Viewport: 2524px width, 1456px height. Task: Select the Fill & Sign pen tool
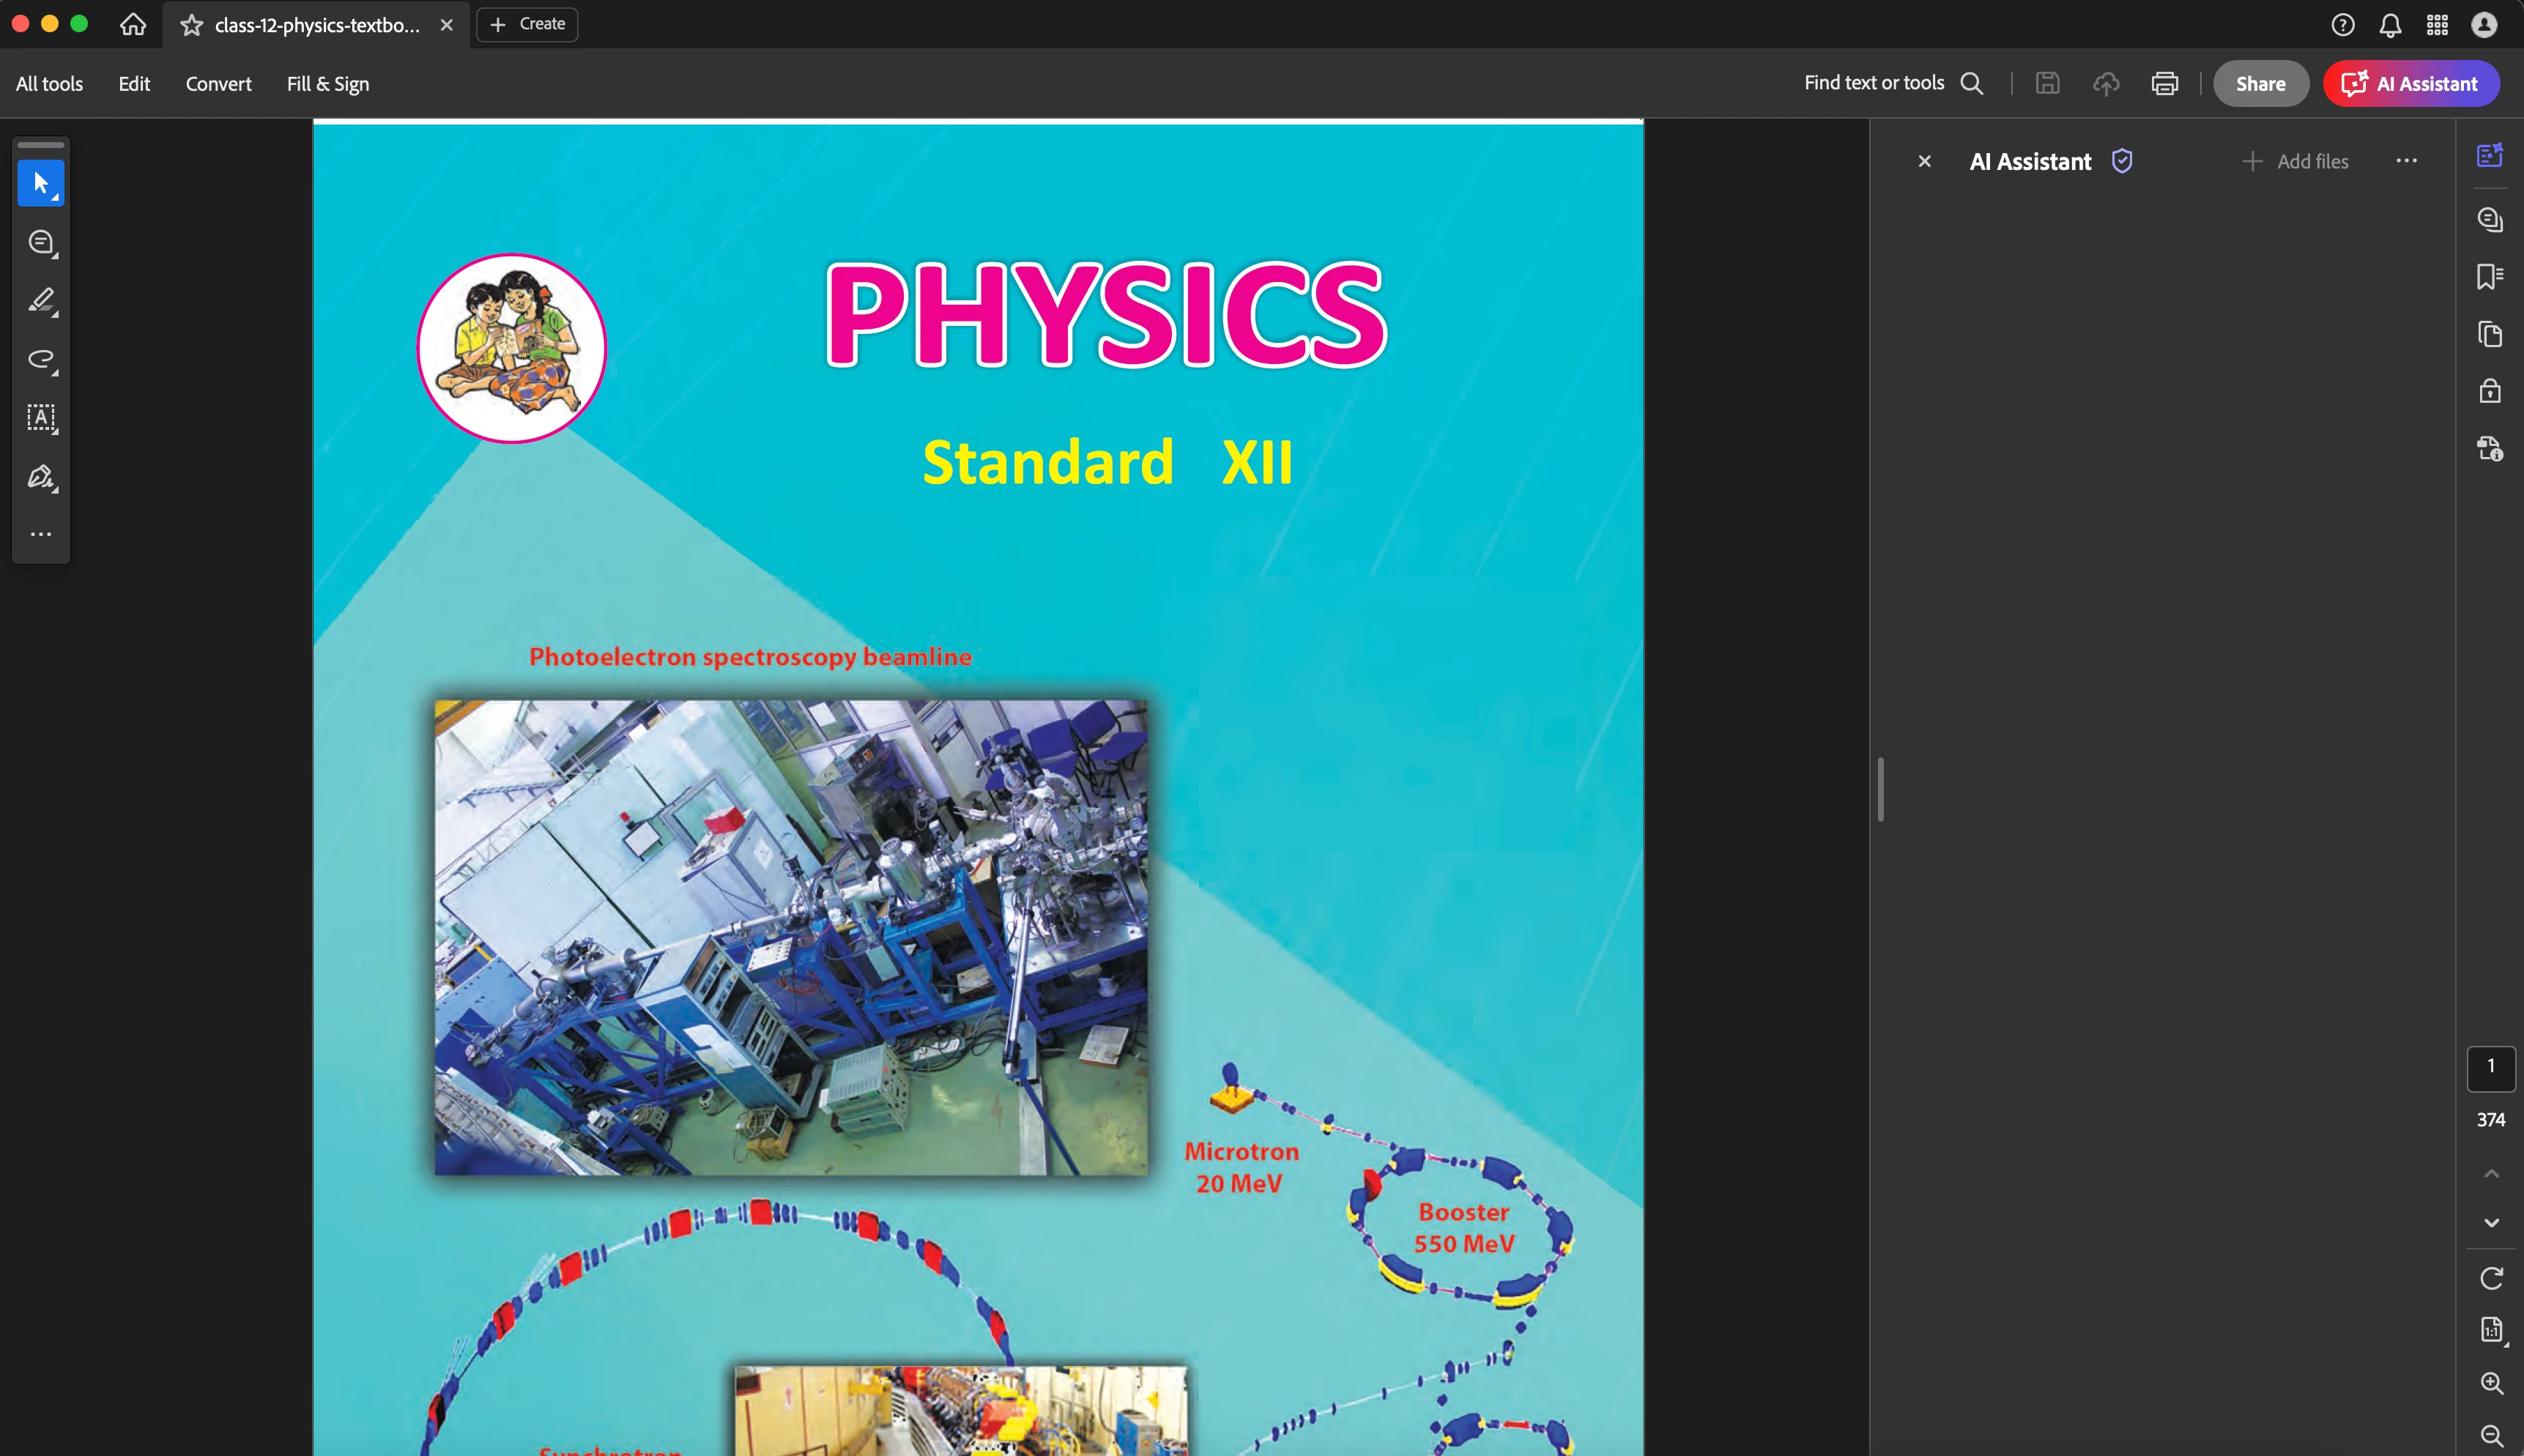point(40,476)
